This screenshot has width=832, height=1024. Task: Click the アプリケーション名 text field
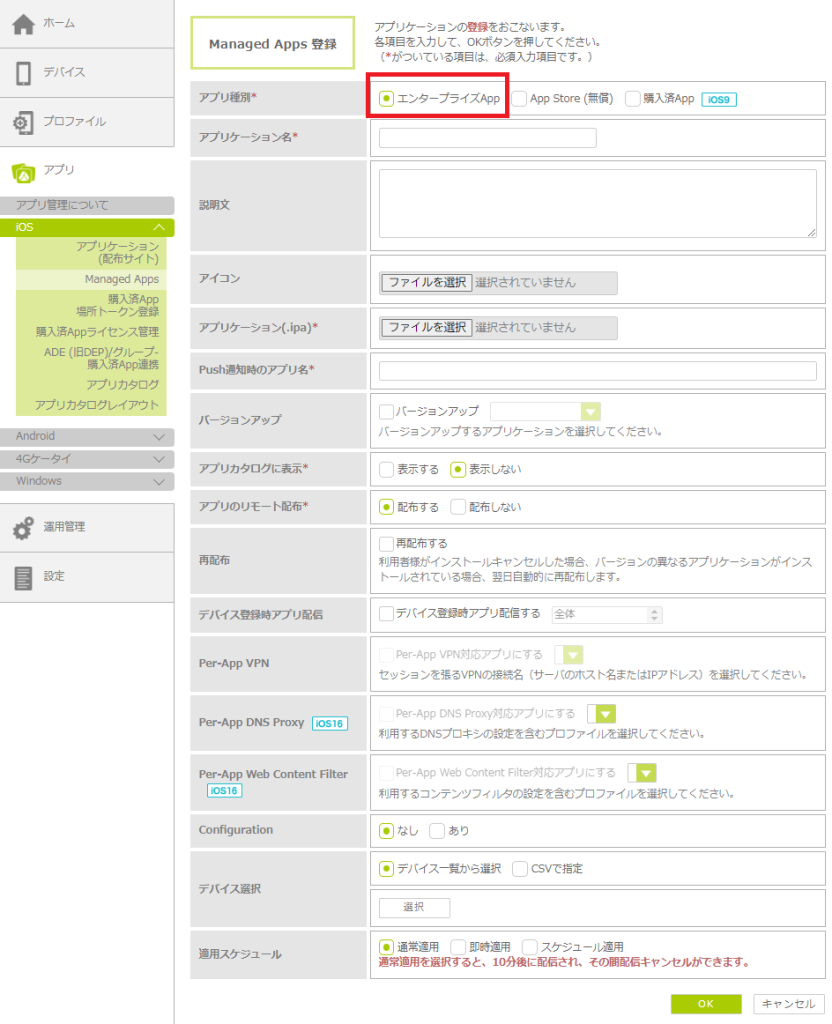488,138
